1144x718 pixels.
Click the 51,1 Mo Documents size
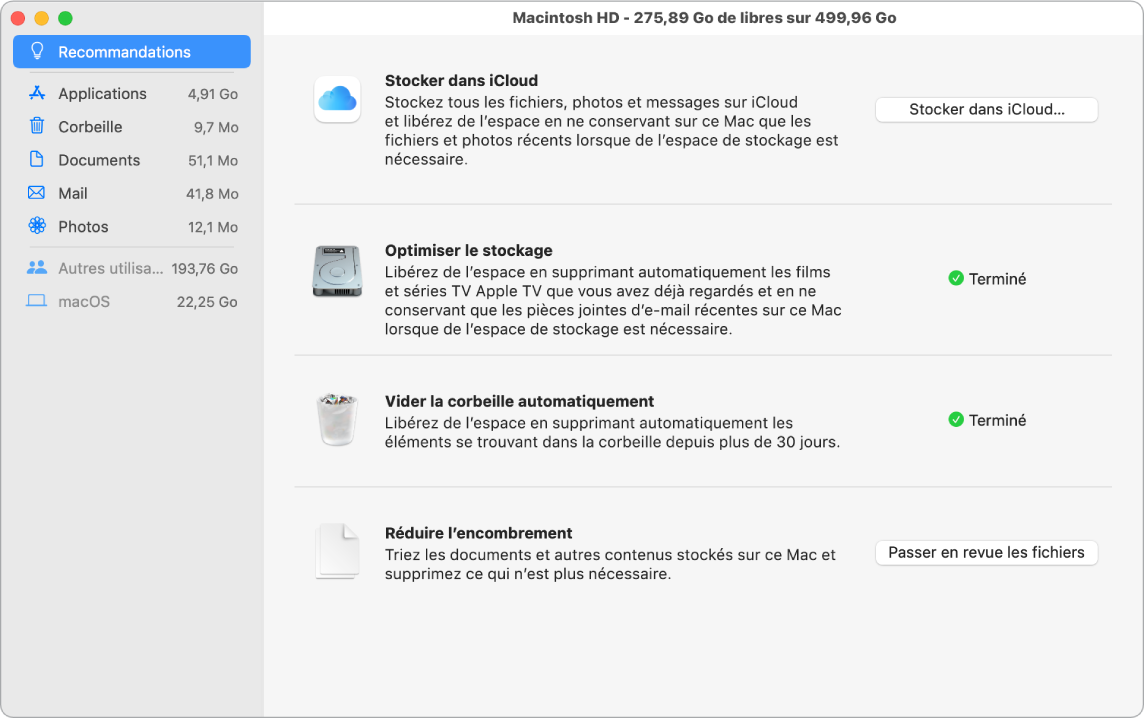coord(213,161)
